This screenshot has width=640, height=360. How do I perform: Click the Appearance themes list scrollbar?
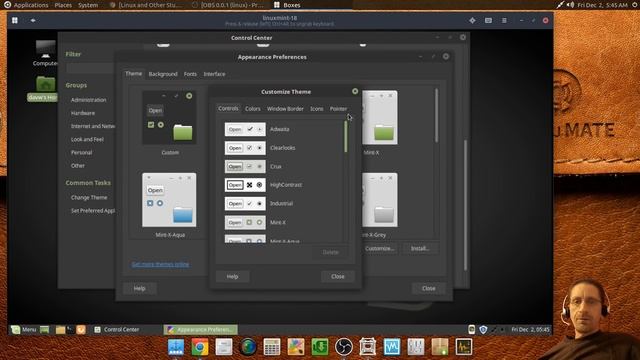(436, 116)
